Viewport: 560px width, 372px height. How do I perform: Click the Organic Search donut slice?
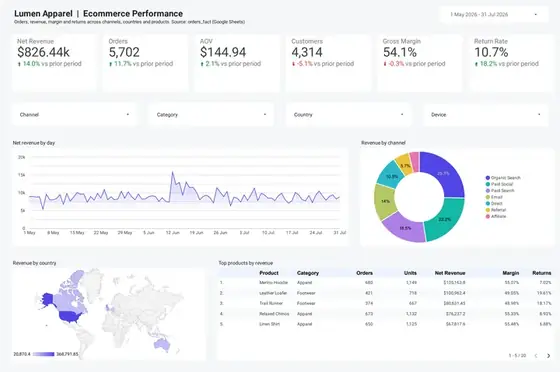(x=444, y=174)
